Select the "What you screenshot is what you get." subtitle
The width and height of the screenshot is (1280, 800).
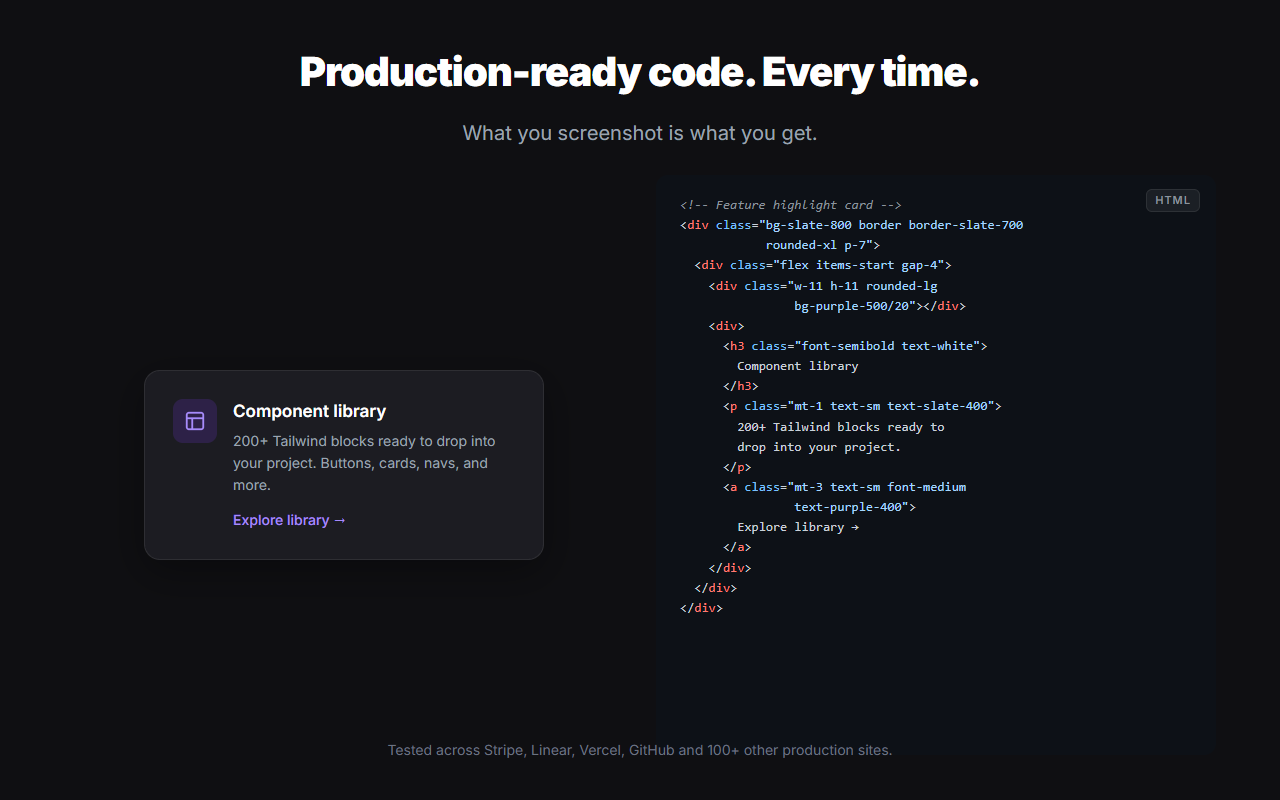coord(640,133)
